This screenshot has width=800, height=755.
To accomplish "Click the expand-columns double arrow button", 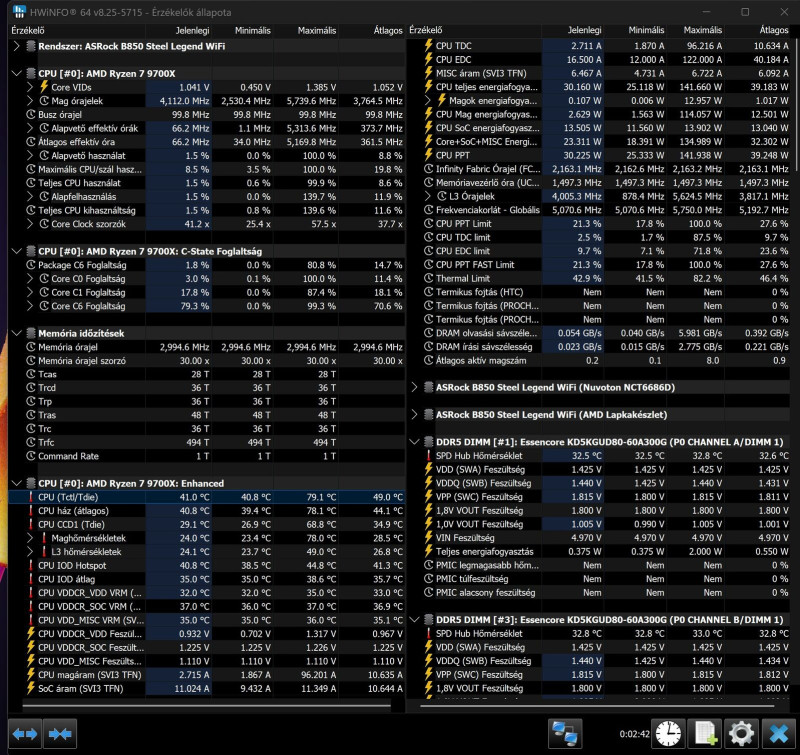I will pyautogui.click(x=25, y=734).
